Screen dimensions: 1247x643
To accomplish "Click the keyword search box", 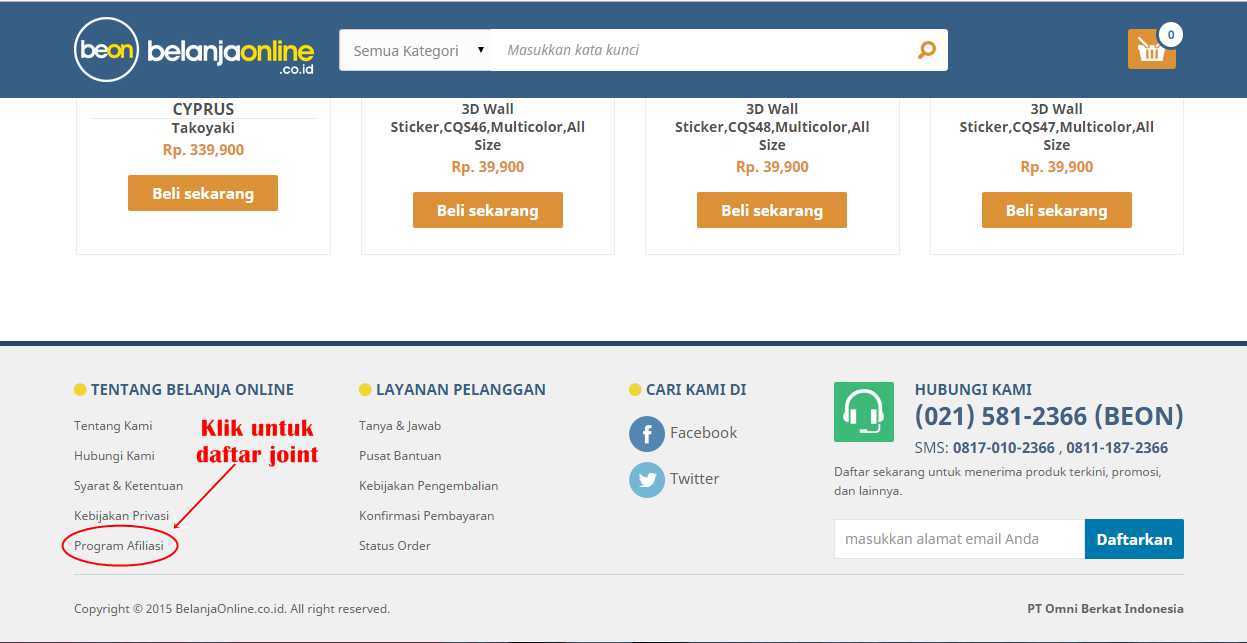I will pyautogui.click(x=700, y=48).
